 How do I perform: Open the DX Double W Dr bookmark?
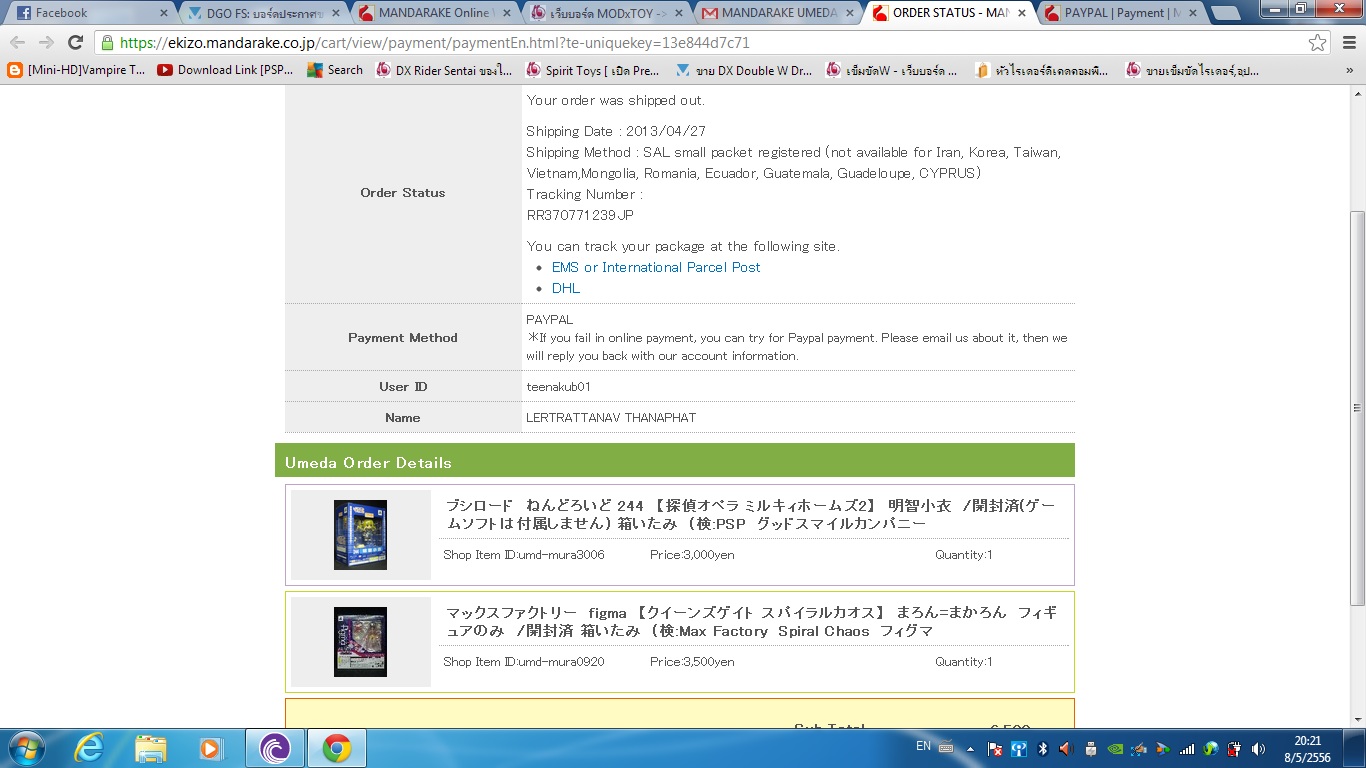pyautogui.click(x=745, y=70)
